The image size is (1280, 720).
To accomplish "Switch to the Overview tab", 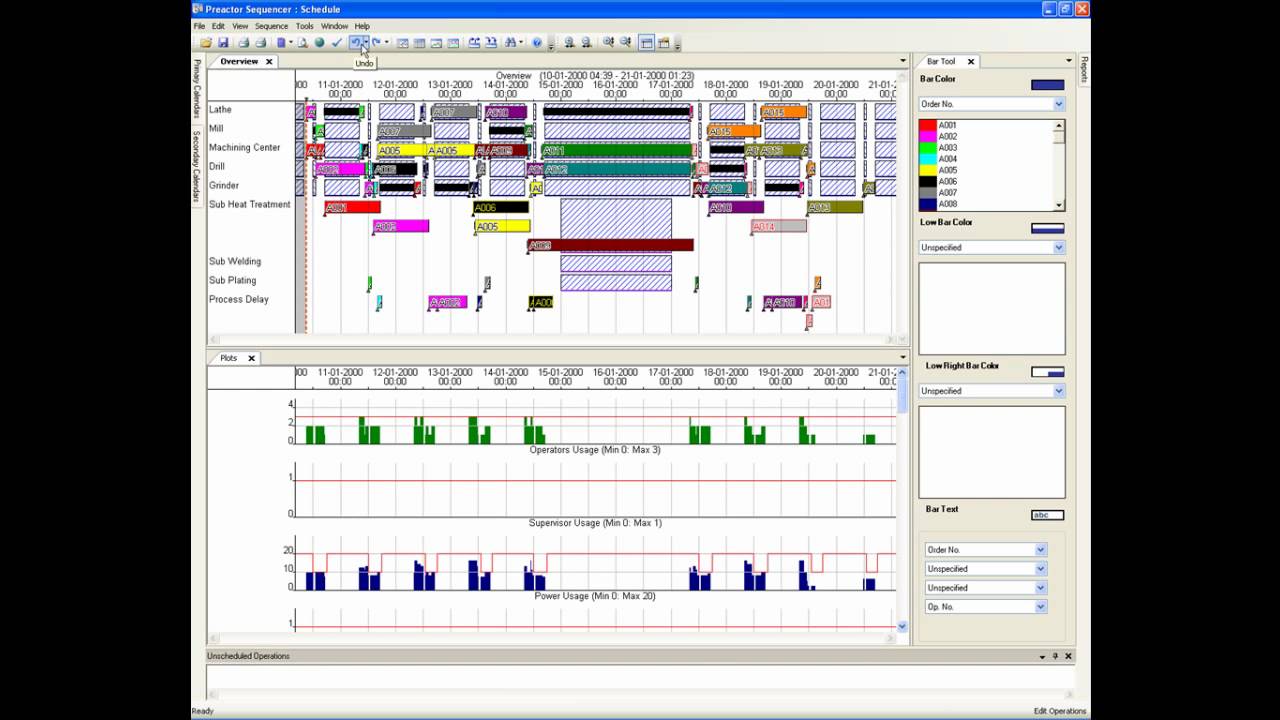I will pyautogui.click(x=239, y=62).
